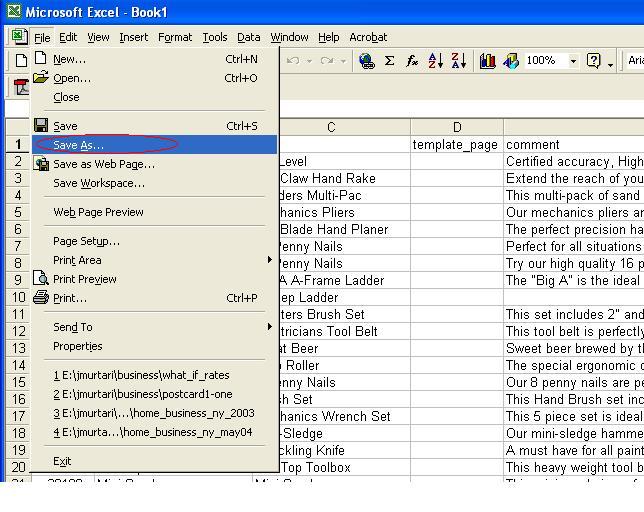Open the Edit menu

point(68,37)
